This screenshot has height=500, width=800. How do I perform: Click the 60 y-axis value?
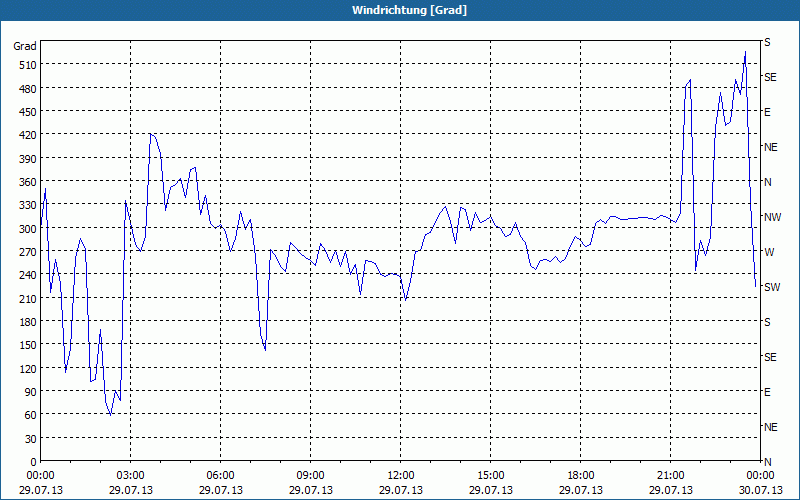click(x=31, y=415)
